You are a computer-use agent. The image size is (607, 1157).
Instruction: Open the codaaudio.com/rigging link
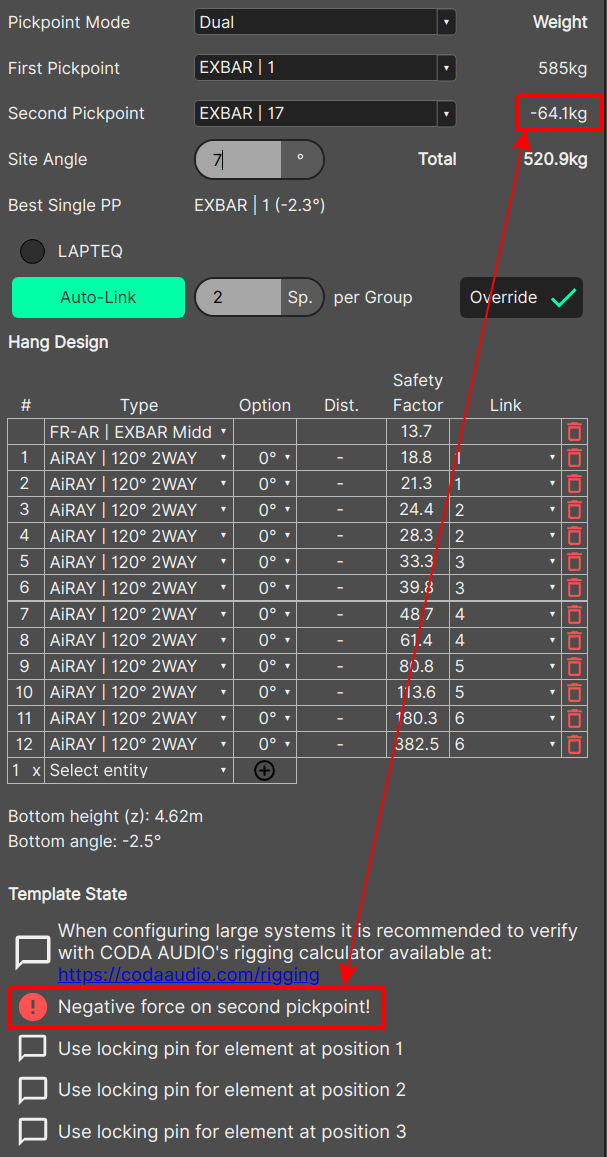188,974
